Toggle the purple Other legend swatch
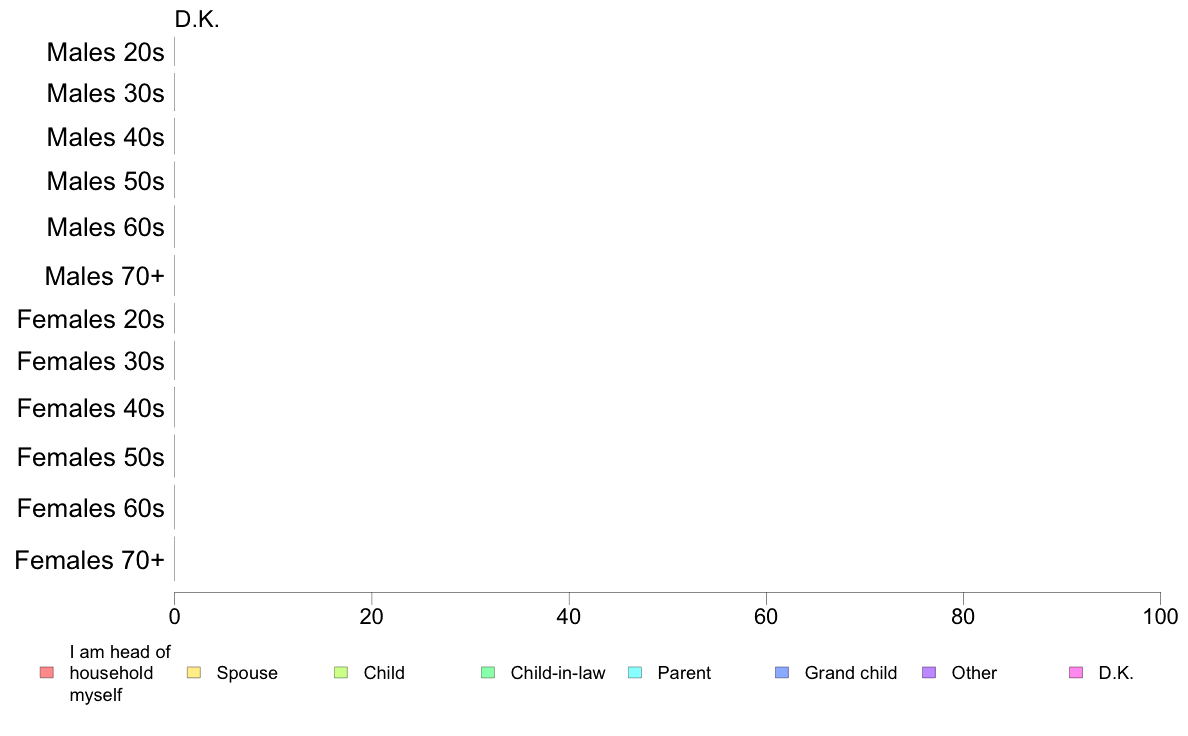This screenshot has width=1188, height=736. (929, 673)
